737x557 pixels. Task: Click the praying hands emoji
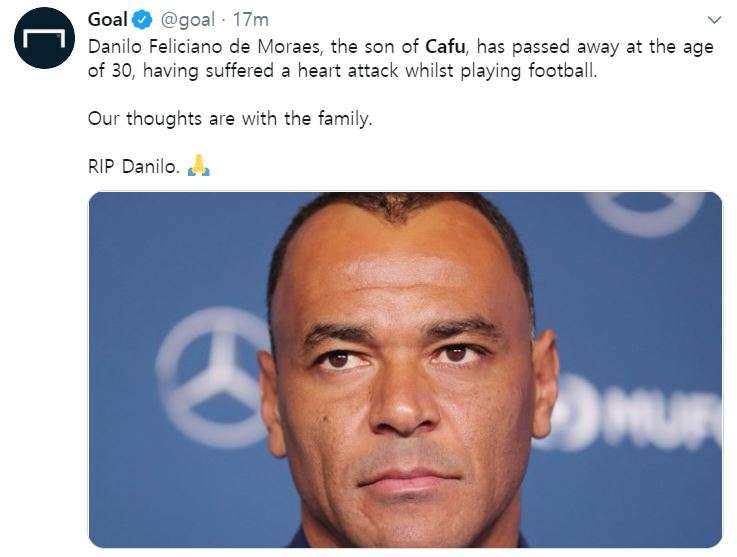(x=199, y=165)
